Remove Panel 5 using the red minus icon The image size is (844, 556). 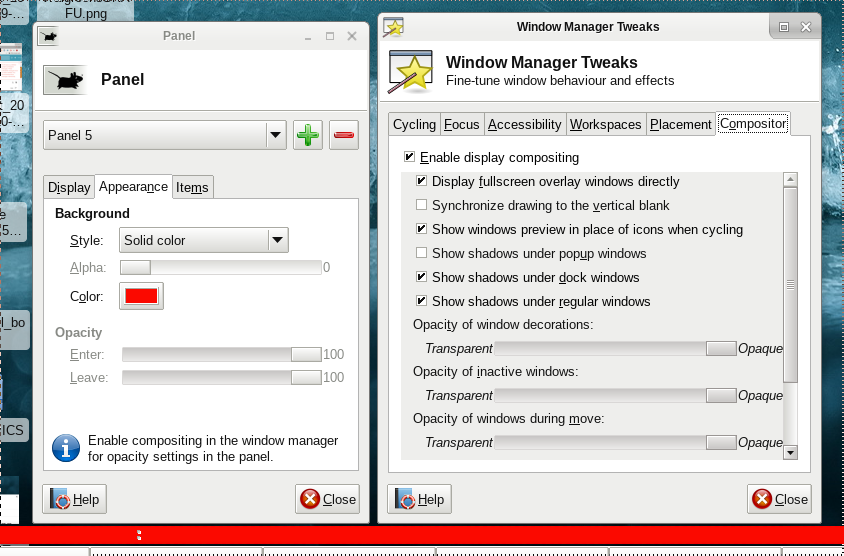click(x=344, y=136)
